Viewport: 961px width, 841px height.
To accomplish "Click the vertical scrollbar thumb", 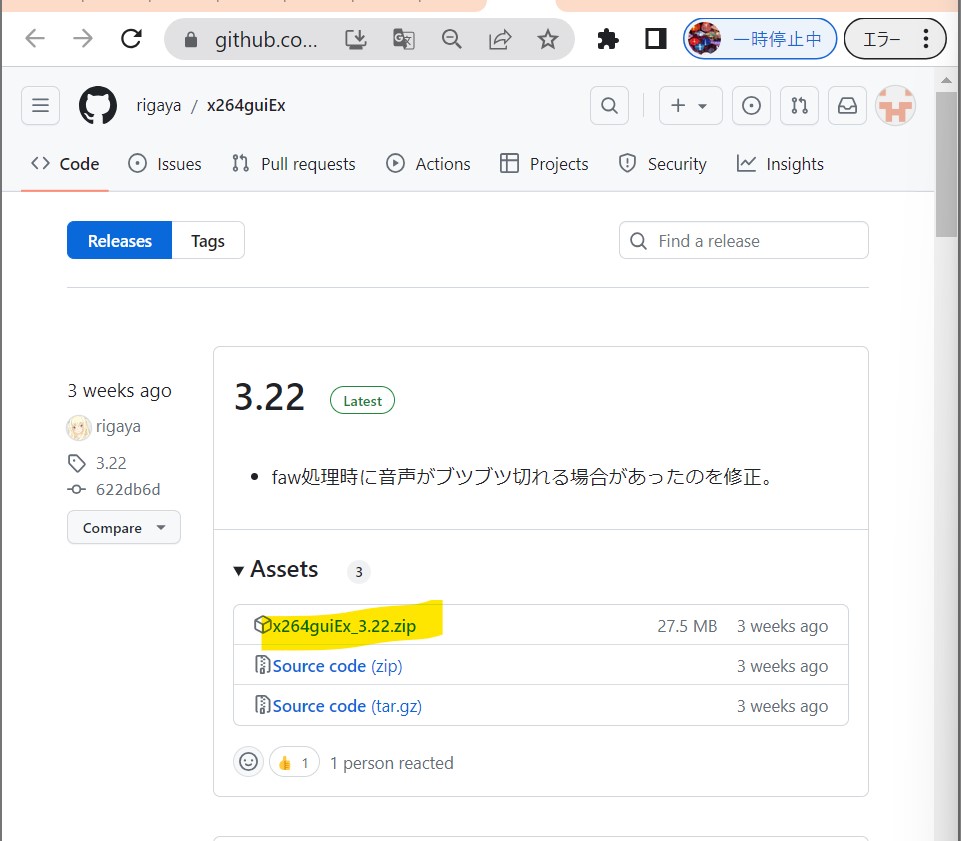I will 946,164.
